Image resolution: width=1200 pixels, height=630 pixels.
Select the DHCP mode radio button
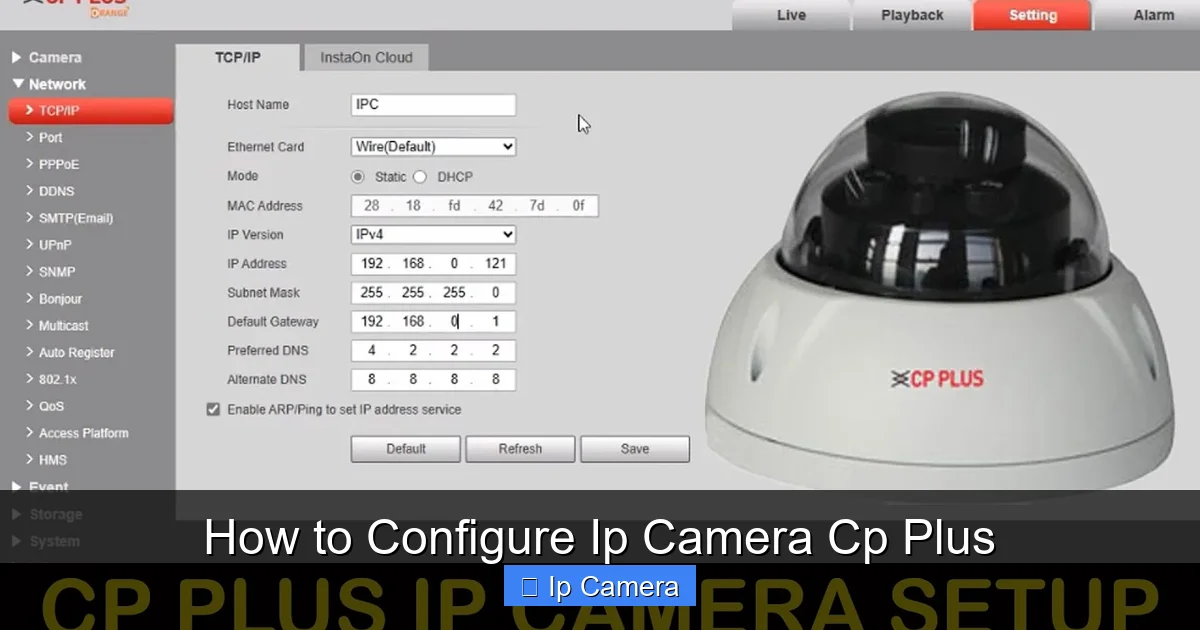[x=420, y=177]
